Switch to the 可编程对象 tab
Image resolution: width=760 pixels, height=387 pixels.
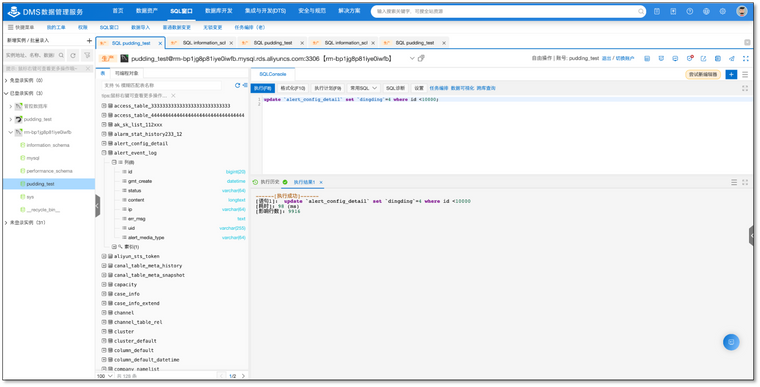pos(127,73)
